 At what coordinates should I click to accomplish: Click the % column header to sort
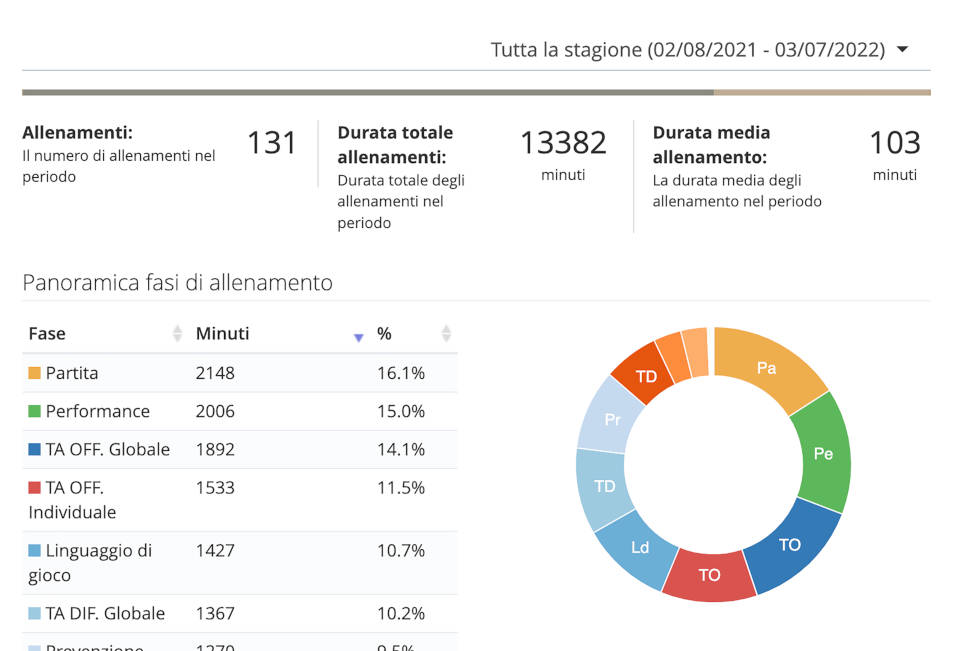point(385,334)
